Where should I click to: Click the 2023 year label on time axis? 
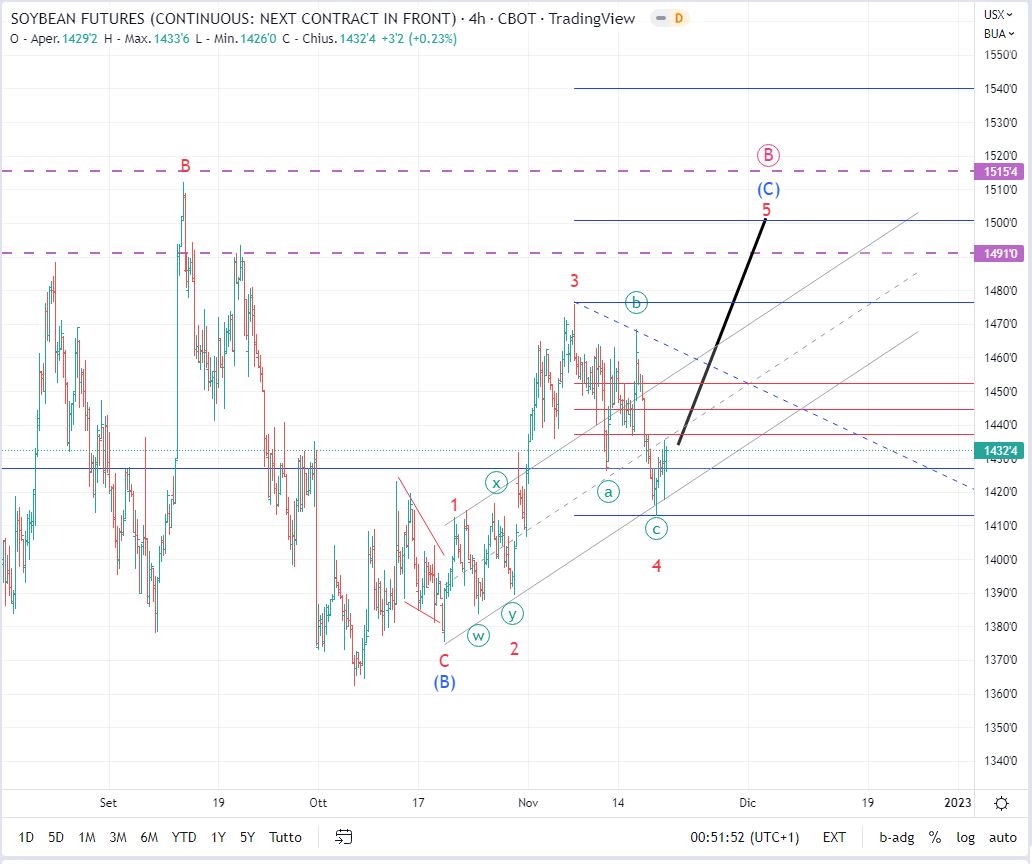(x=958, y=803)
